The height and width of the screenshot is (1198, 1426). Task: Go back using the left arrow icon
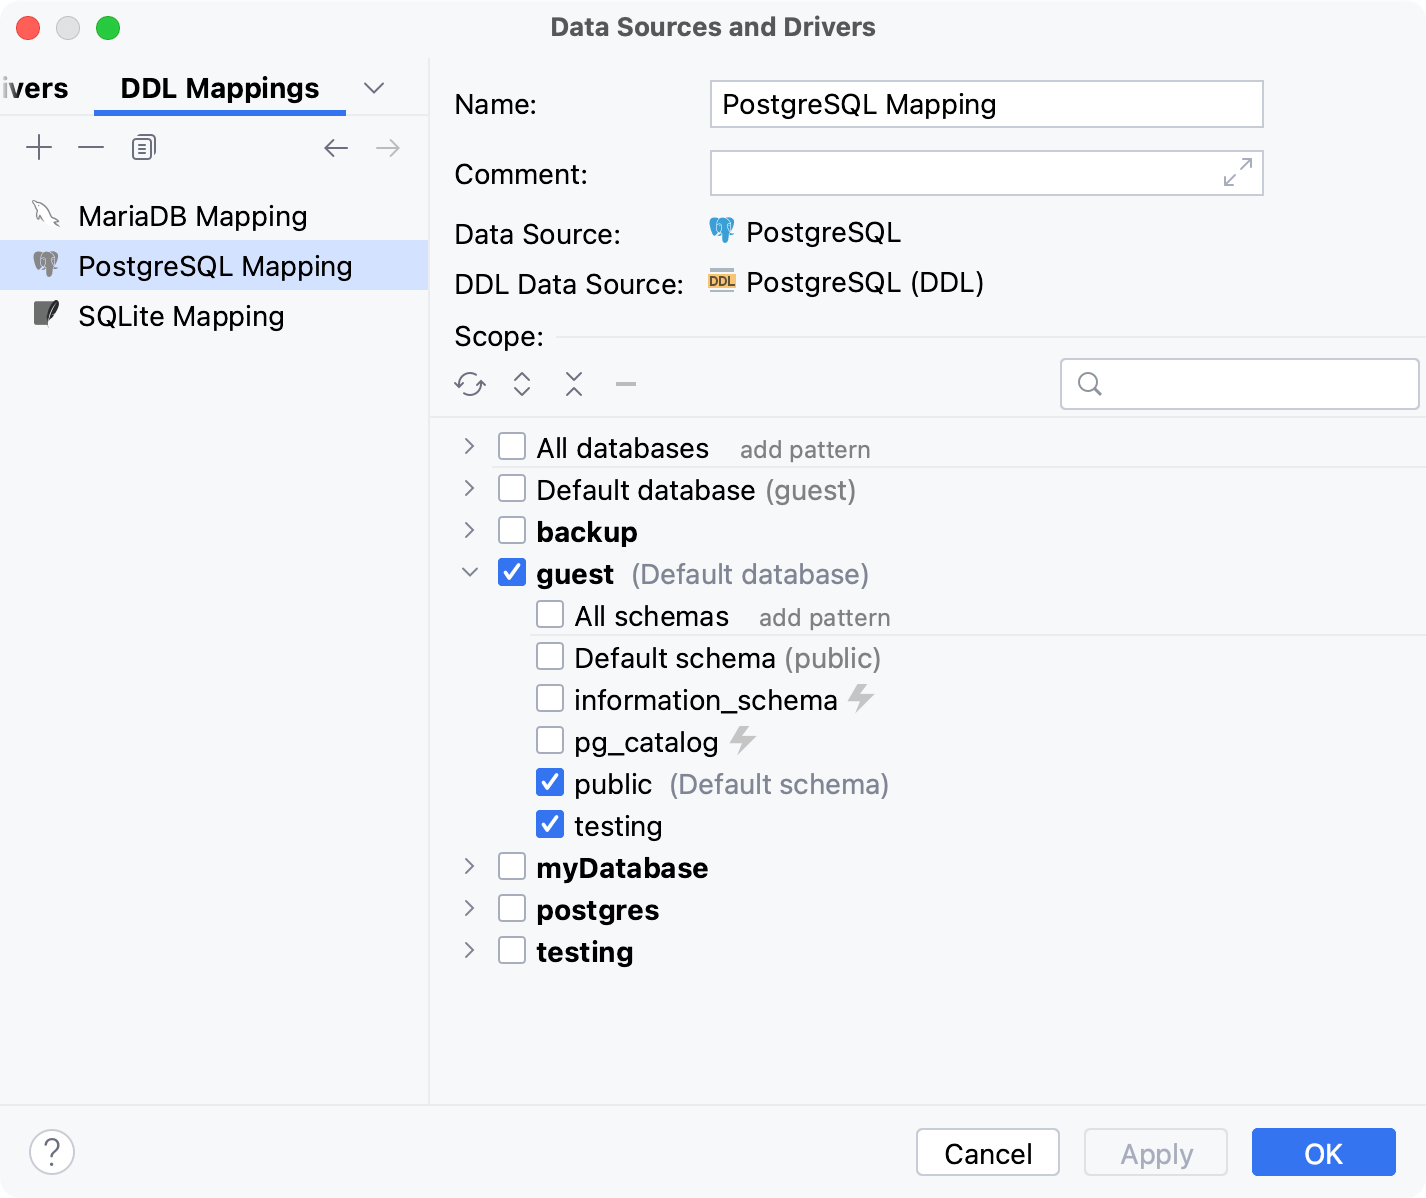pyautogui.click(x=336, y=147)
